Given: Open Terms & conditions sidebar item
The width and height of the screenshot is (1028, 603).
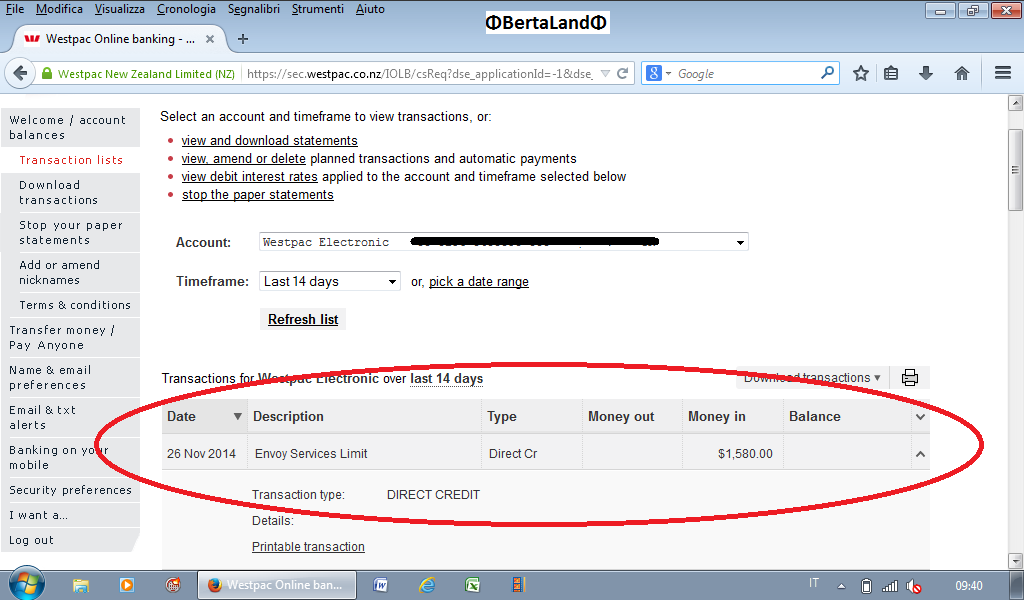Looking at the screenshot, I should (x=71, y=305).
